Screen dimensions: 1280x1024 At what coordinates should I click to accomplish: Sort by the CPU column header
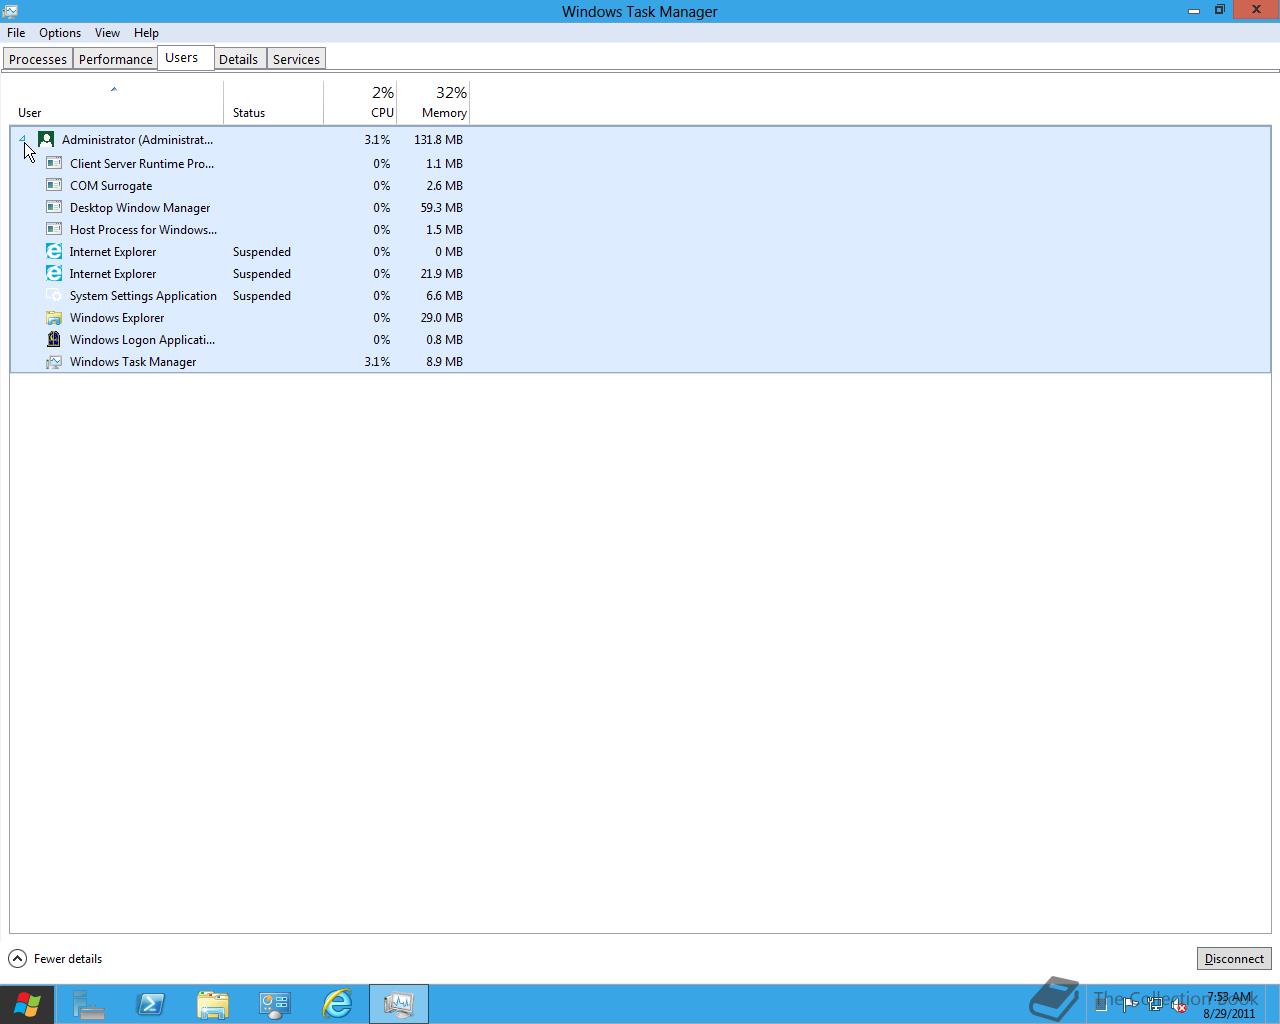point(360,102)
